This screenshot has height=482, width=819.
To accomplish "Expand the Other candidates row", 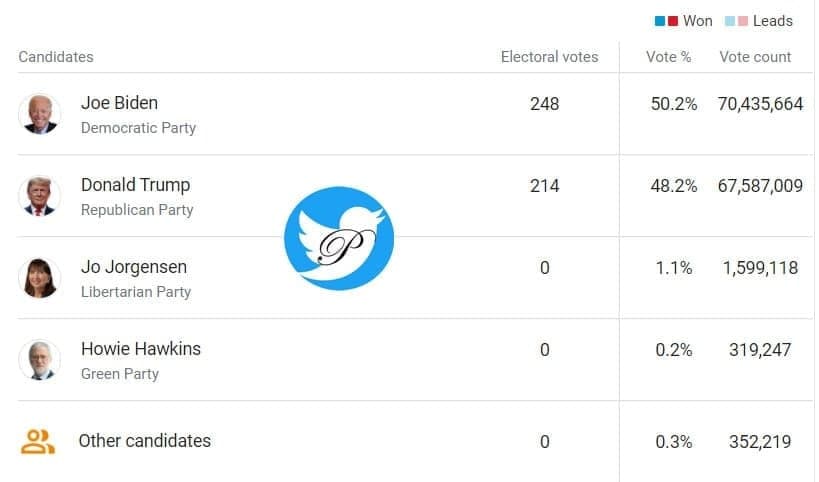I will coord(144,441).
